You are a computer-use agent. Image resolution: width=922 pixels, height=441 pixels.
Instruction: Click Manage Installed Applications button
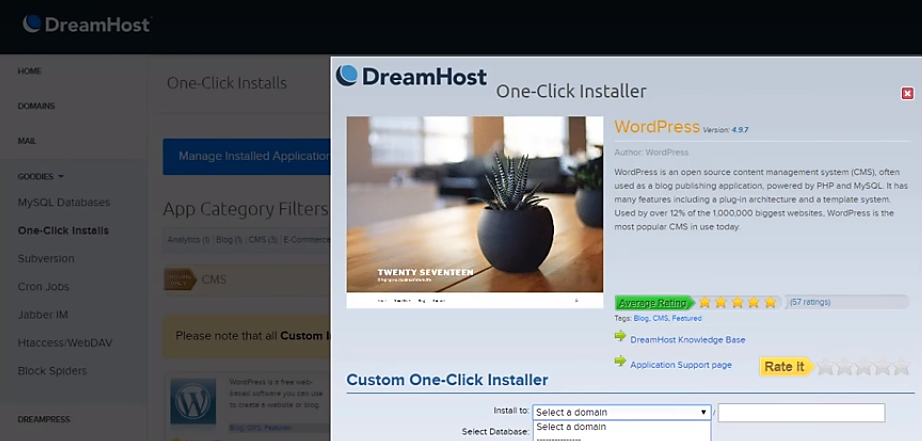[x=246, y=156]
